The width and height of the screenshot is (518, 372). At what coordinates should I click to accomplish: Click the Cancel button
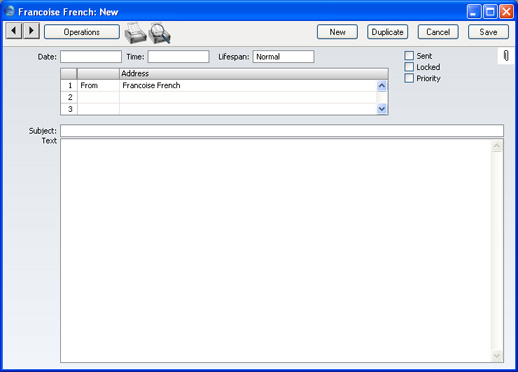pyautogui.click(x=438, y=32)
